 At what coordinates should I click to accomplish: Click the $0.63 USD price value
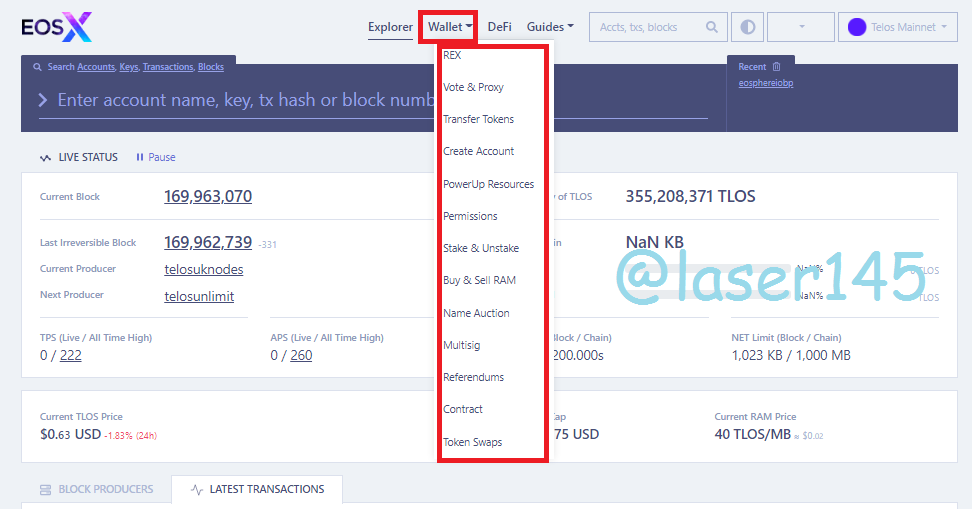pyautogui.click(x=70, y=435)
